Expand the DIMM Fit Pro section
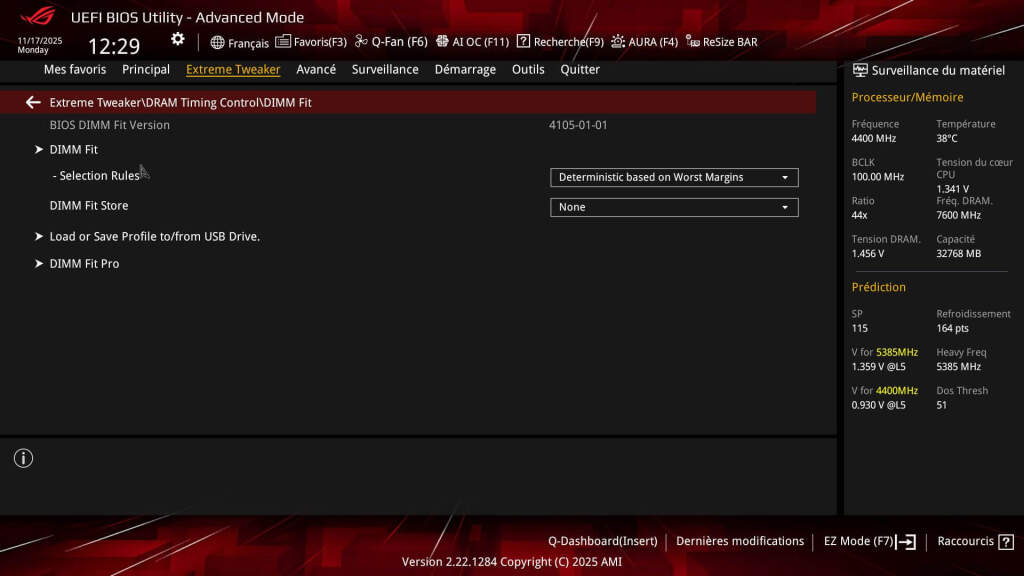 (x=84, y=263)
